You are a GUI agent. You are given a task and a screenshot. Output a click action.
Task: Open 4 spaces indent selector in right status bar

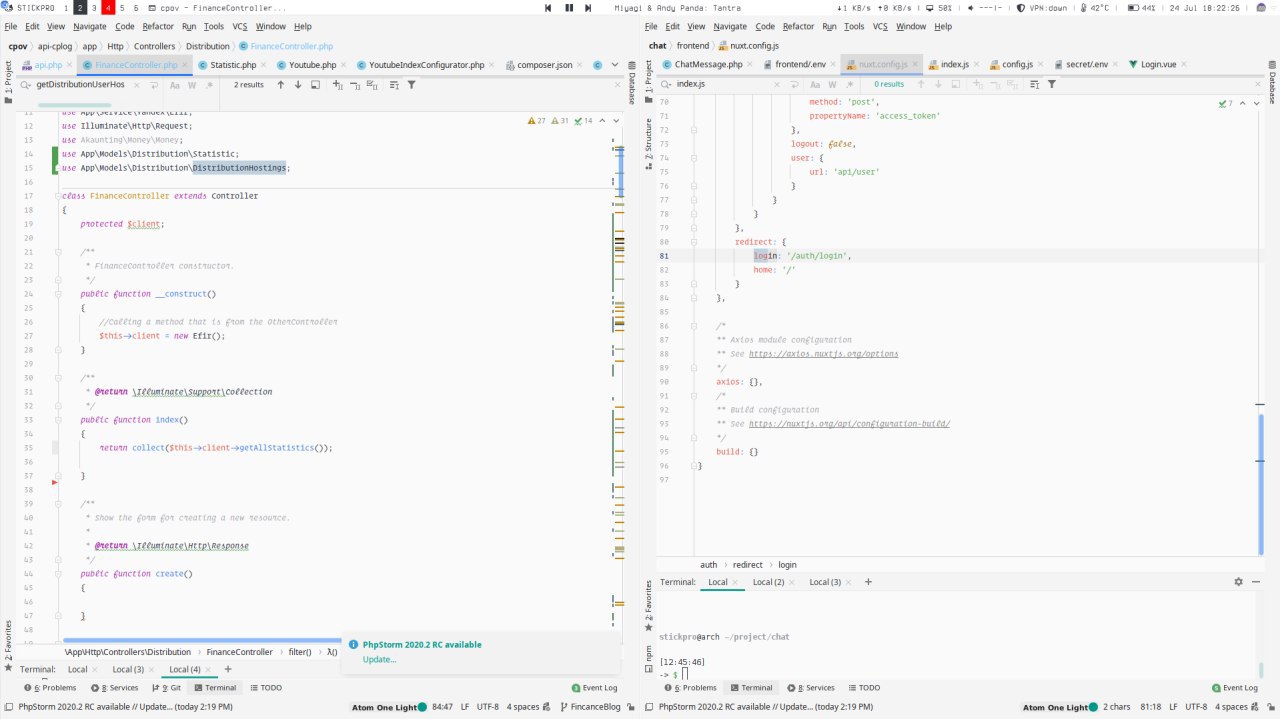(x=1233, y=706)
